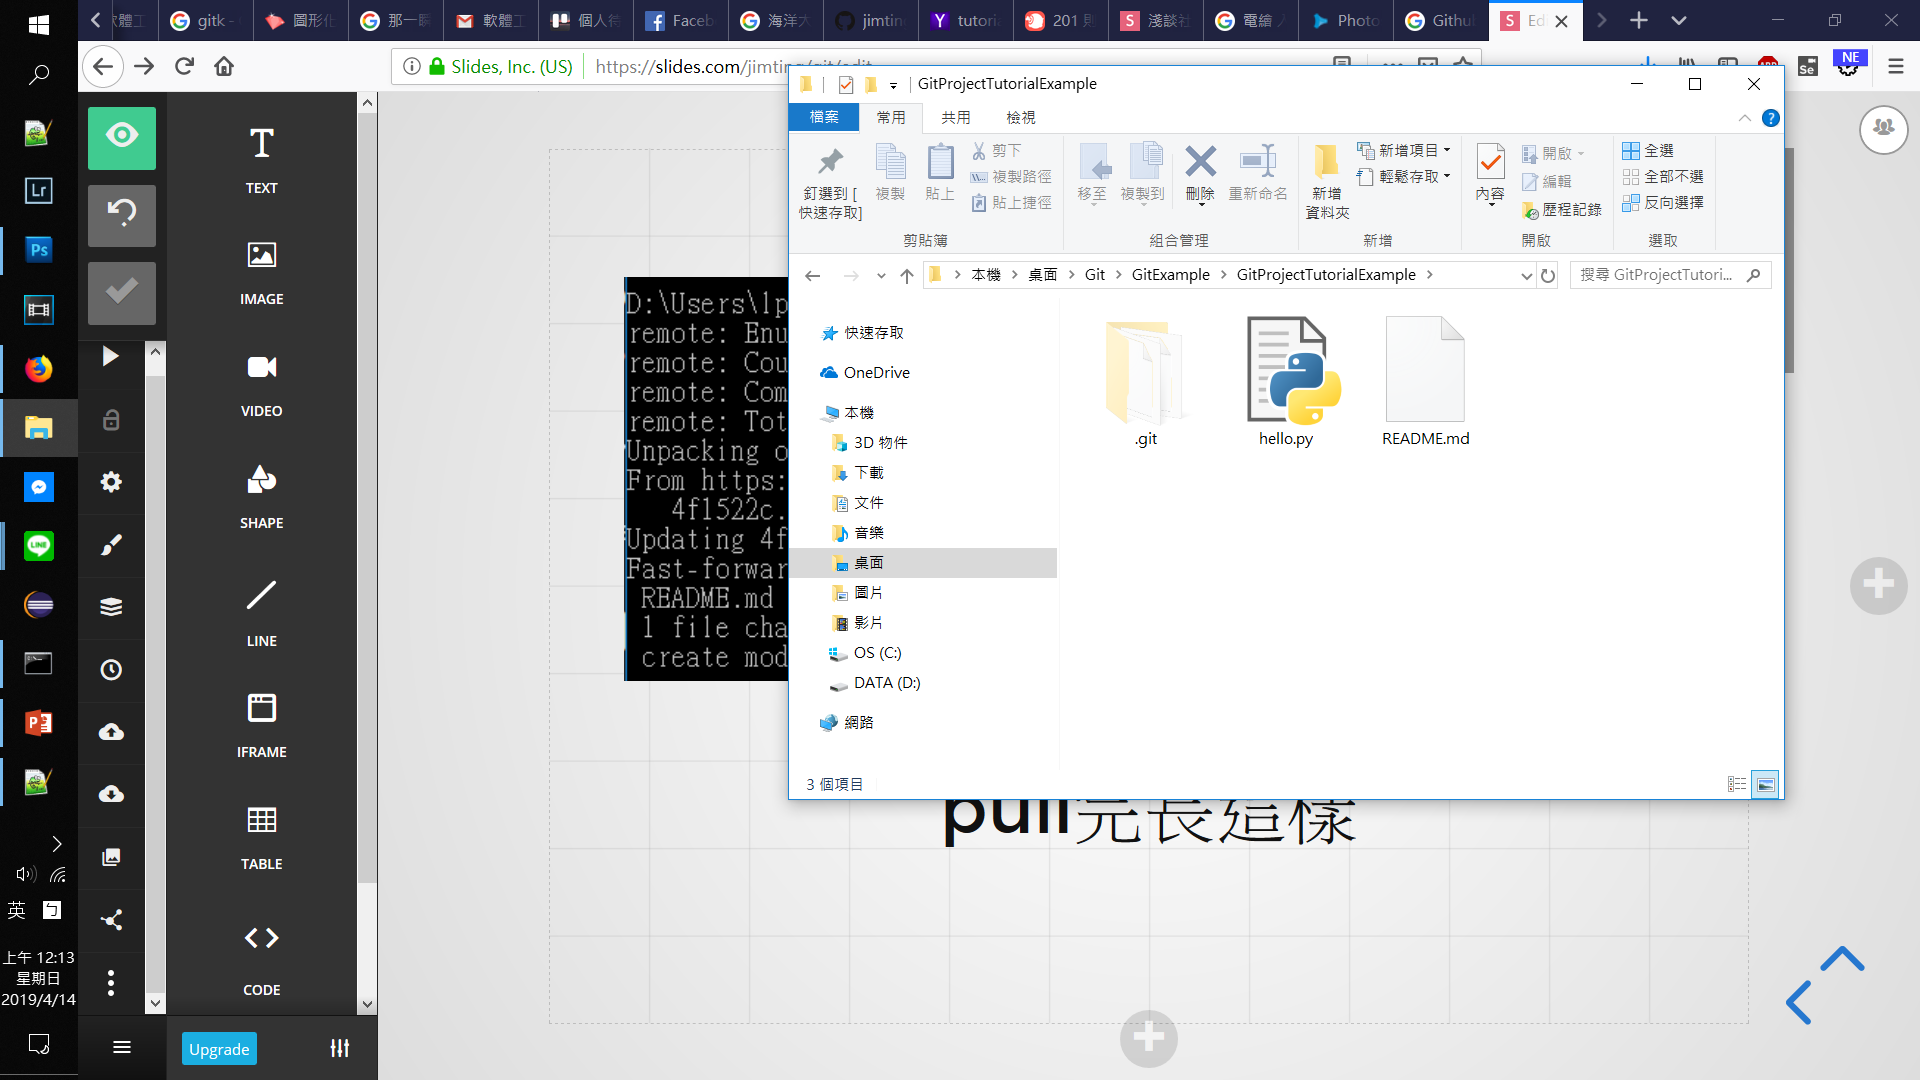This screenshot has width=1920, height=1080.
Task: Click the preview eye icon in Slides editor
Action: click(122, 137)
